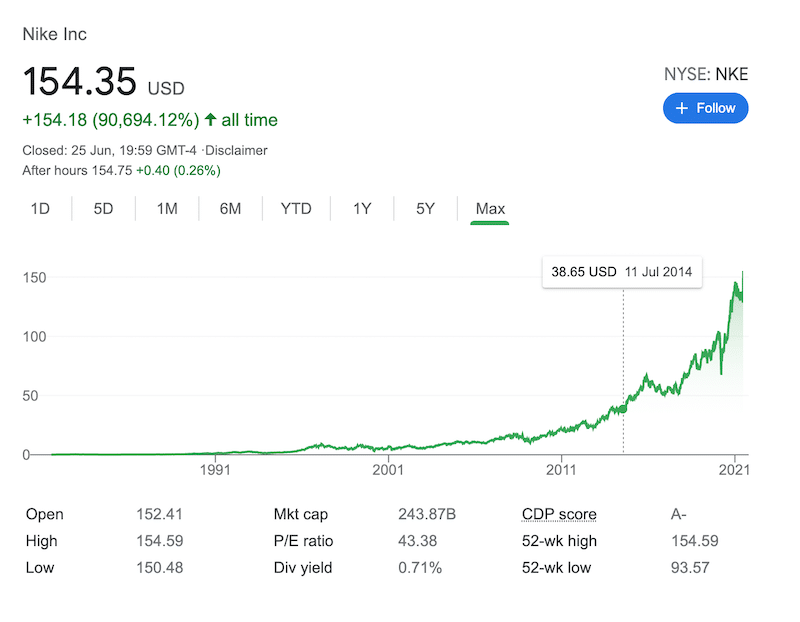Select the Max range tab
This screenshot has width=800, height=622.
point(490,209)
